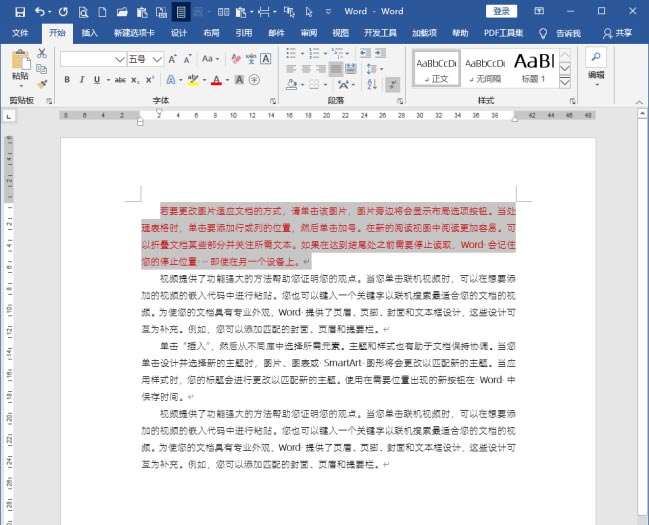Click the Find magnifier in editing group
The width and height of the screenshot is (649, 525).
coord(596,57)
